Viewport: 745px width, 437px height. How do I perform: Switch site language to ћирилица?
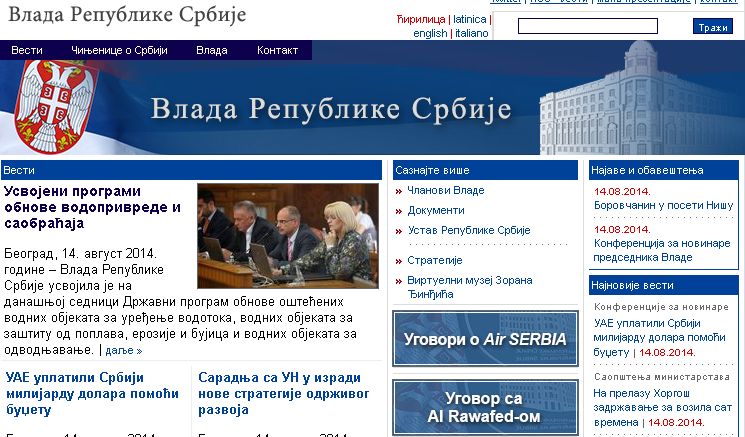(421, 19)
